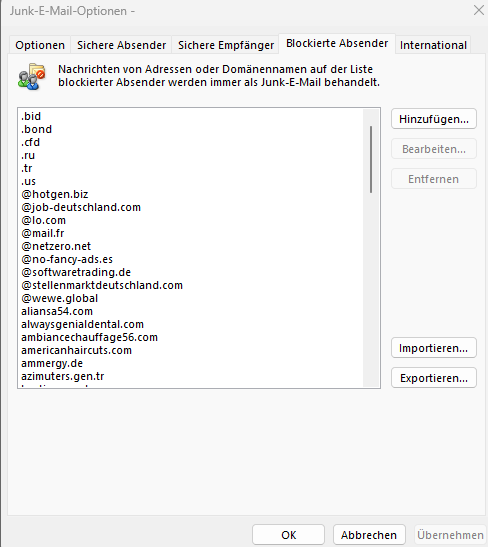Click the blocked list scrollbar thumb

click(x=371, y=159)
